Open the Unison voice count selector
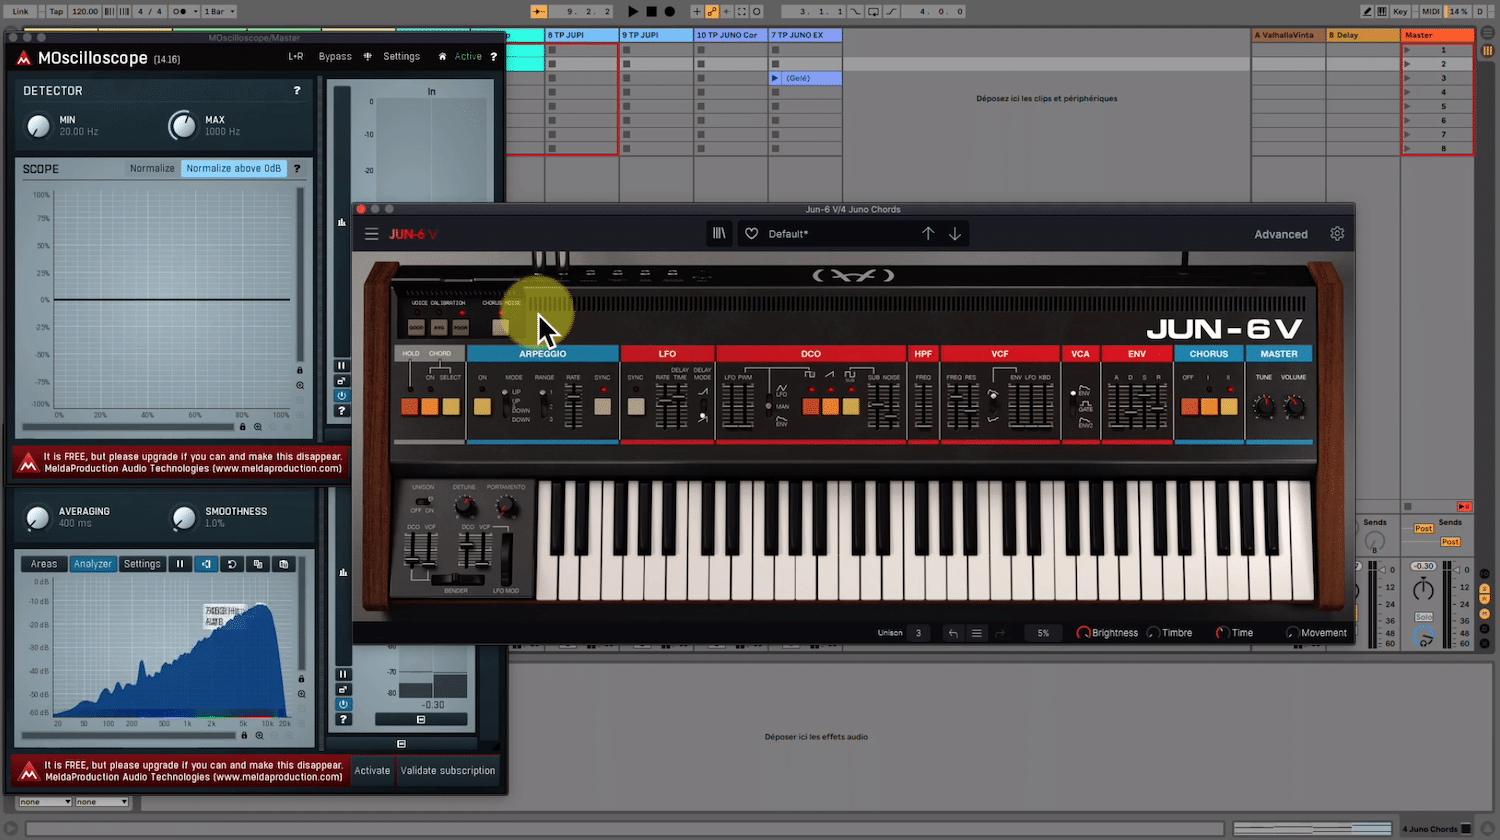Image resolution: width=1500 pixels, height=840 pixels. 918,633
